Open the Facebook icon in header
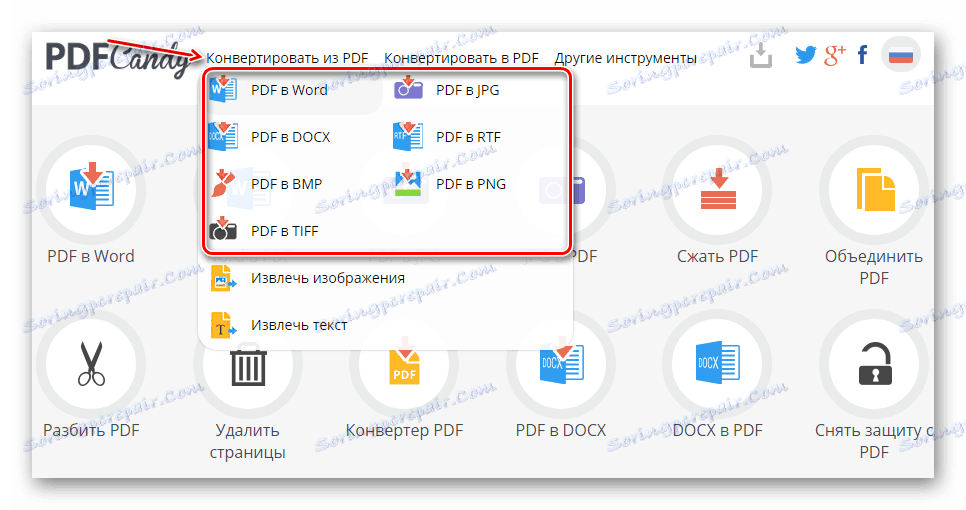 (x=862, y=55)
